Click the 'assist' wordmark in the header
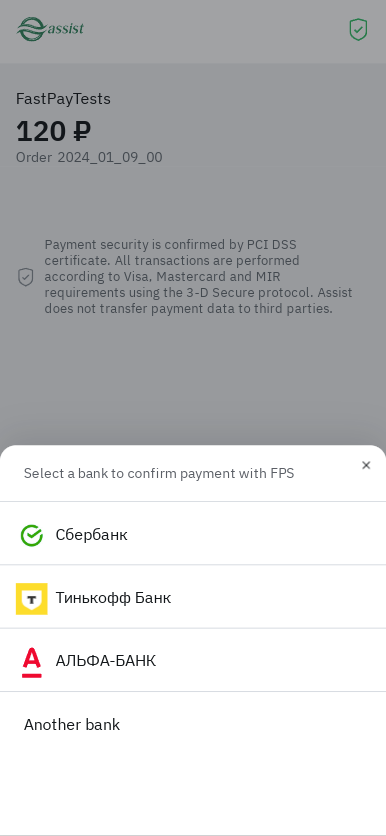 click(x=66, y=27)
